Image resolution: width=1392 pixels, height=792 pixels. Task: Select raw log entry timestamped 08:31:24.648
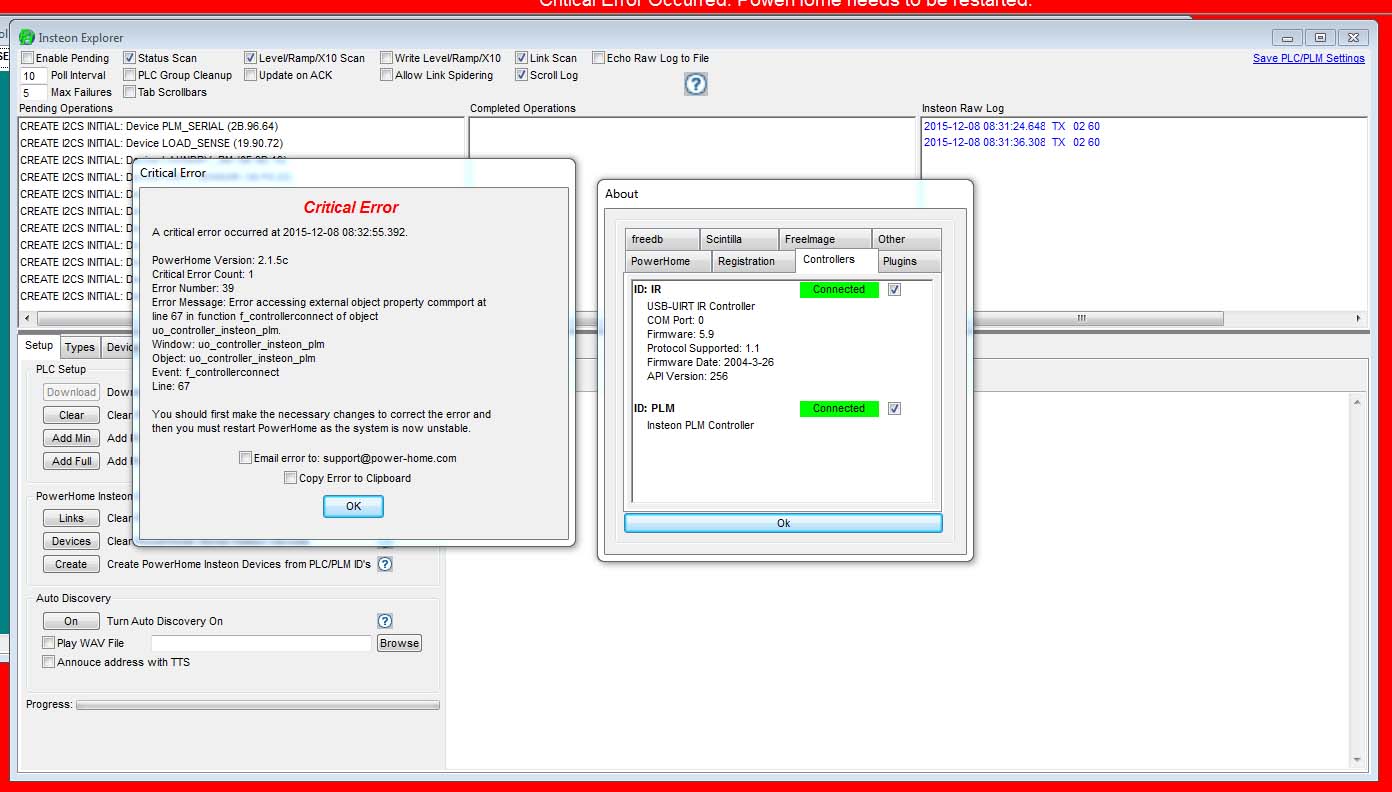[x=1012, y=126]
